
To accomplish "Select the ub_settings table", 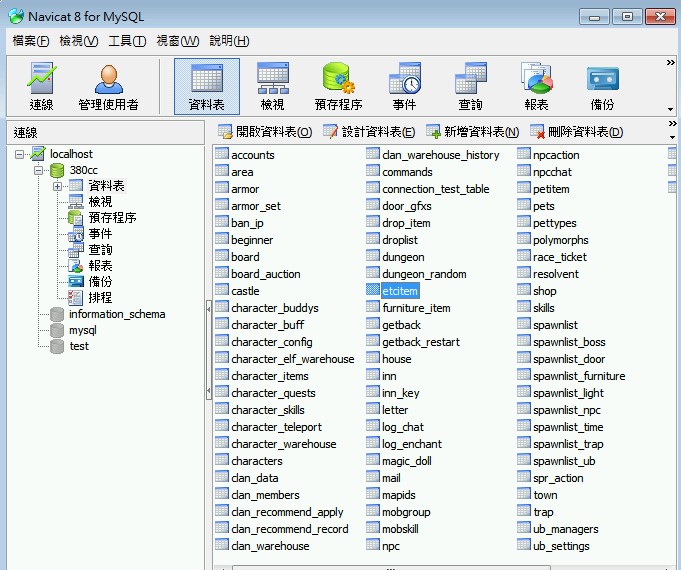I will (561, 546).
